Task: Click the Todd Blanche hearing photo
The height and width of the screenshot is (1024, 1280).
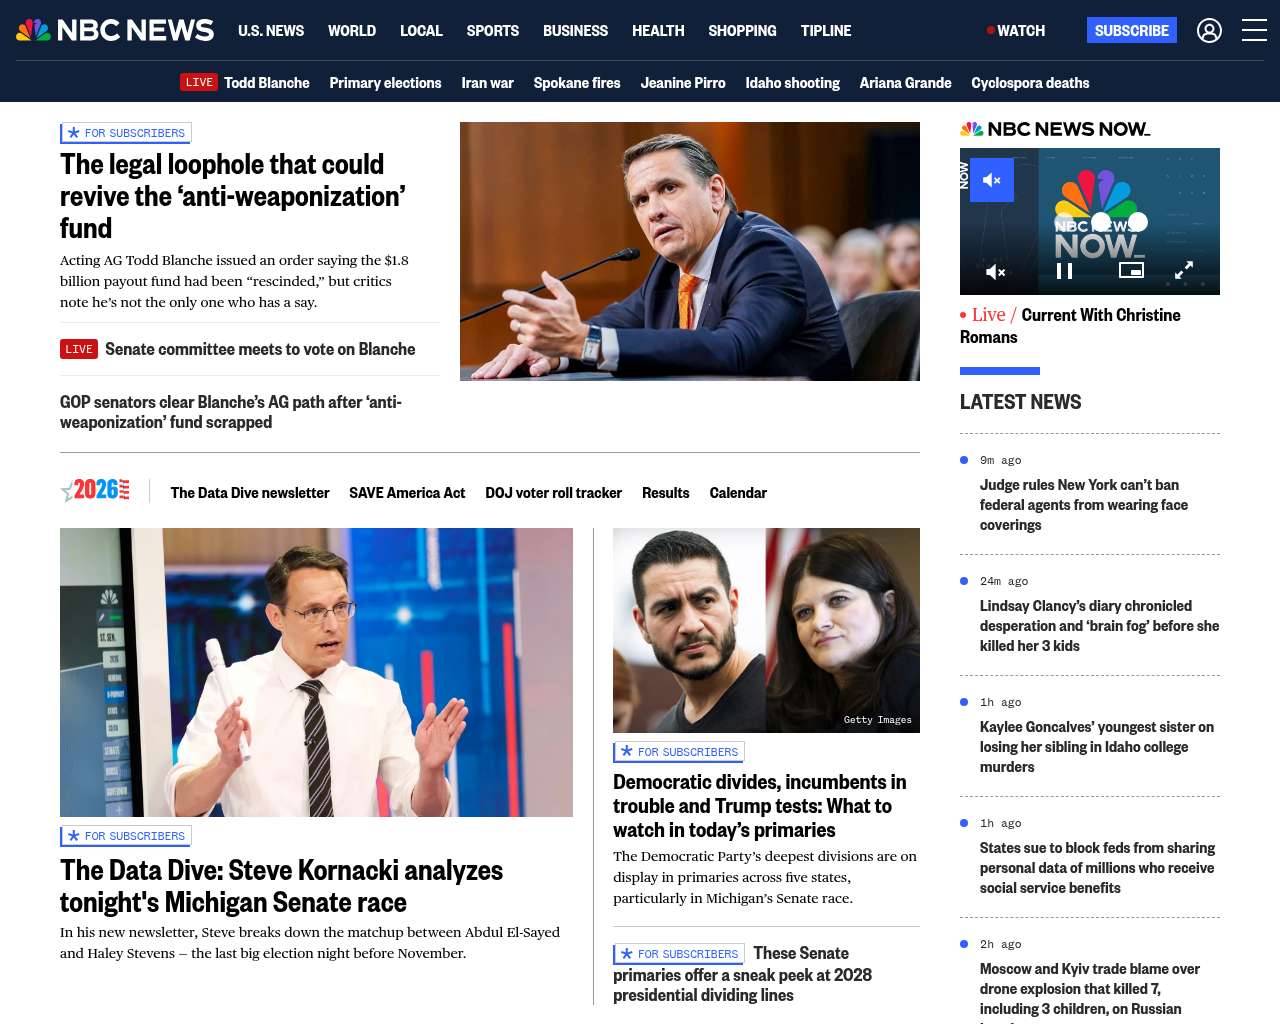Action: pos(690,251)
